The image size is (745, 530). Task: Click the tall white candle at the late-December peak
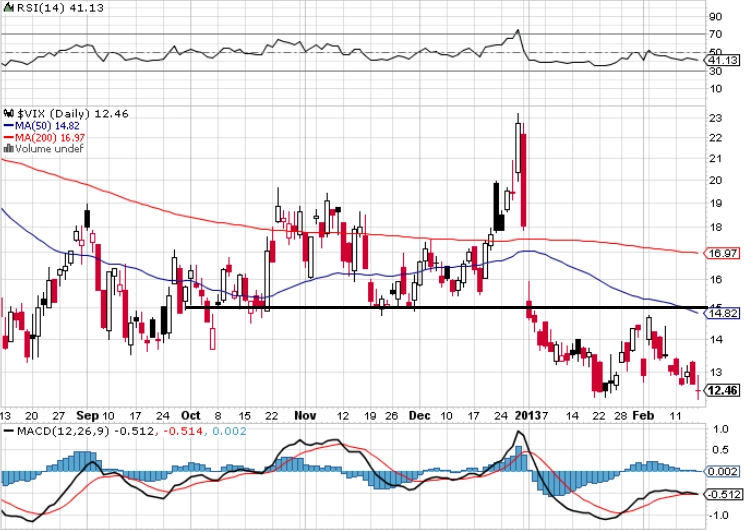coord(518,147)
